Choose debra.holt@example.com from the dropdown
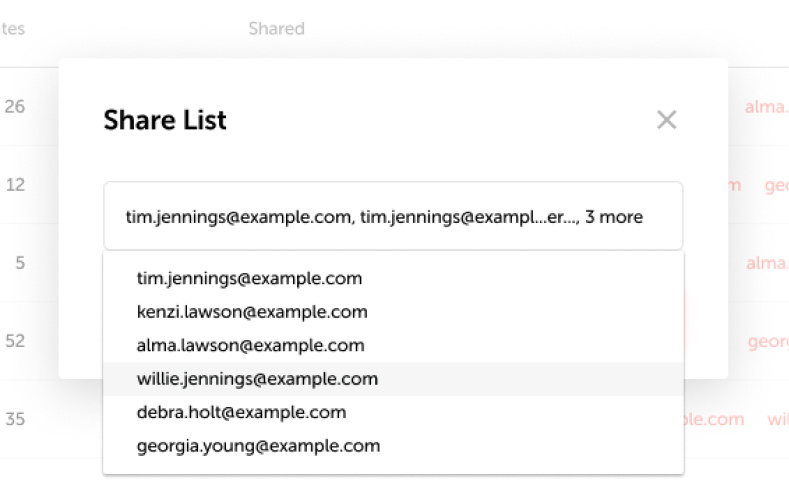 pos(393,412)
